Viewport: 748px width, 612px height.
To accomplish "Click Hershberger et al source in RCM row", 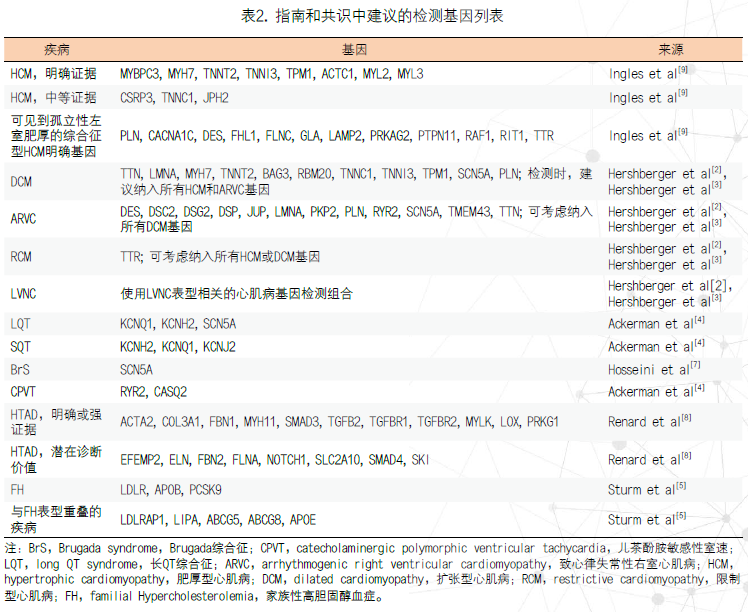I will [x=667, y=257].
